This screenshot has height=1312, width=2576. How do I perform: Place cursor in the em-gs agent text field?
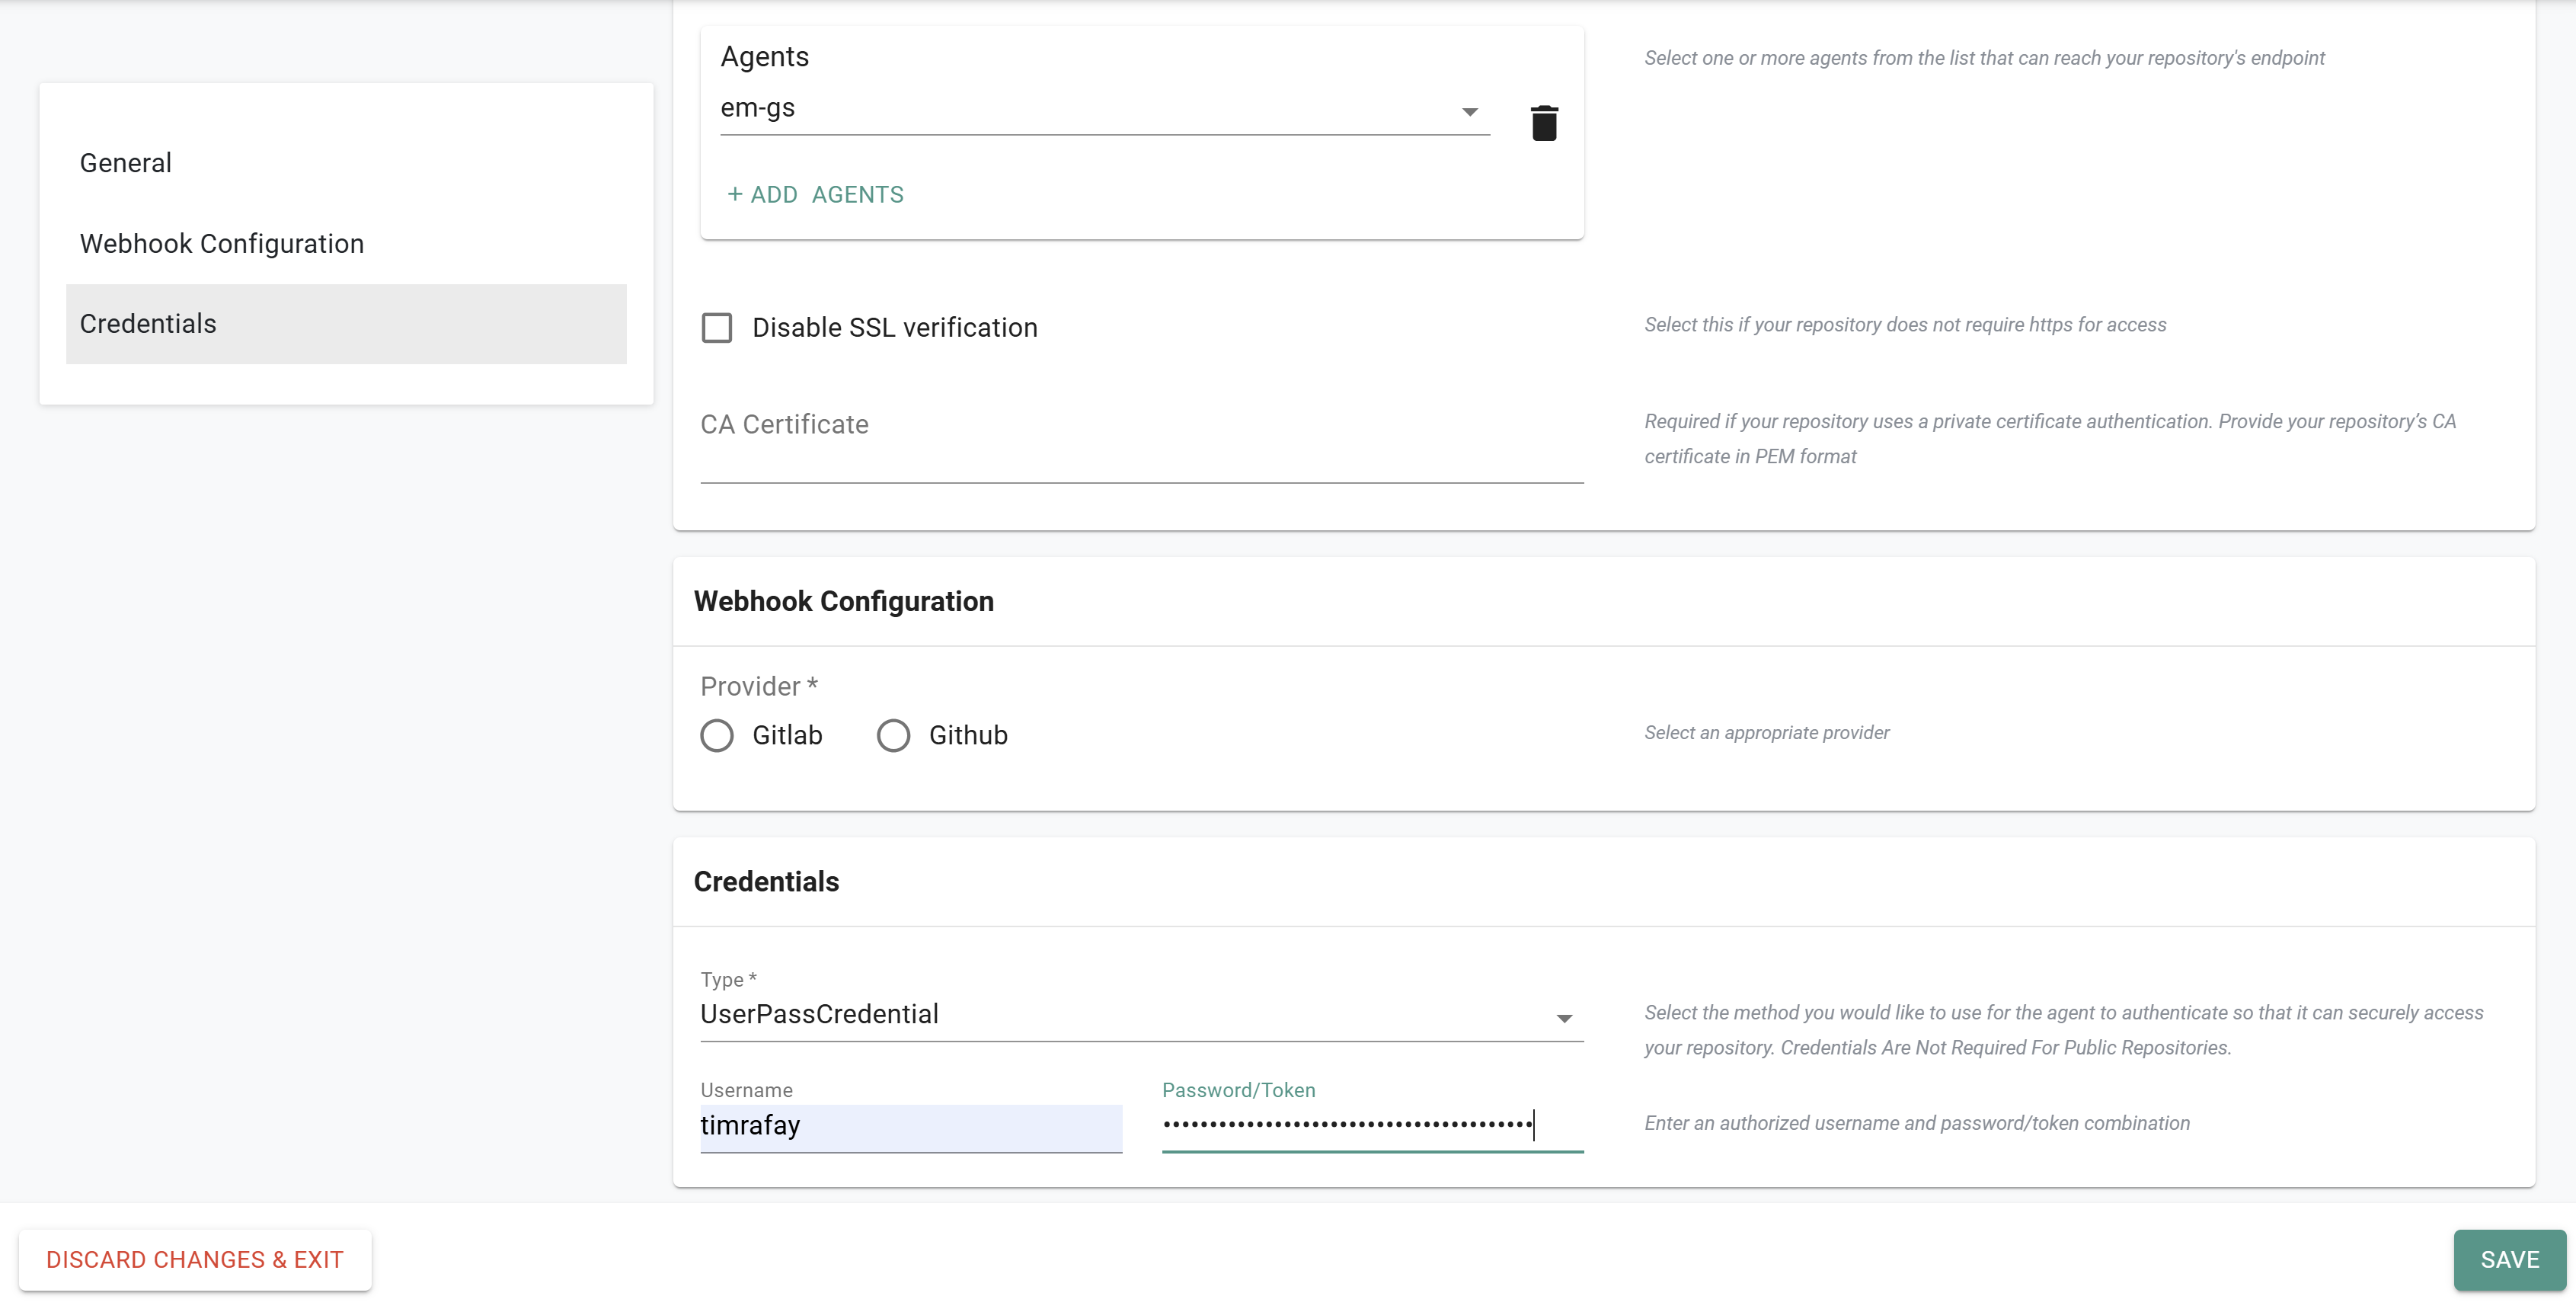point(1000,110)
